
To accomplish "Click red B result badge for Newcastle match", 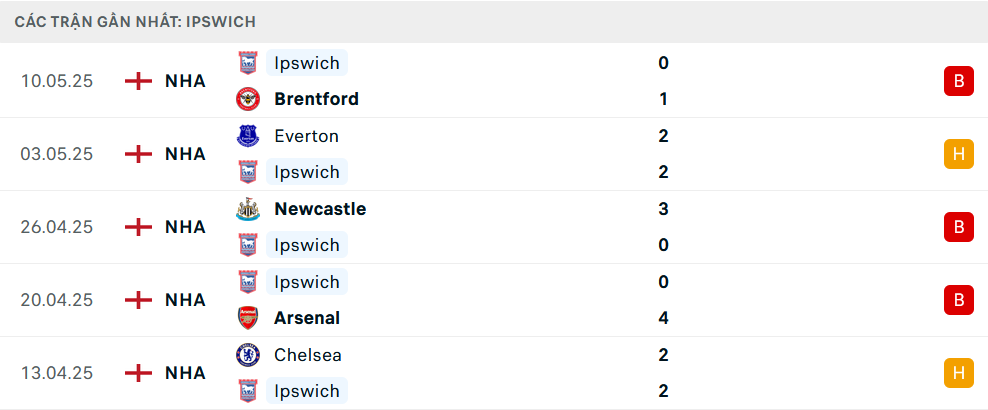I will pos(958,227).
